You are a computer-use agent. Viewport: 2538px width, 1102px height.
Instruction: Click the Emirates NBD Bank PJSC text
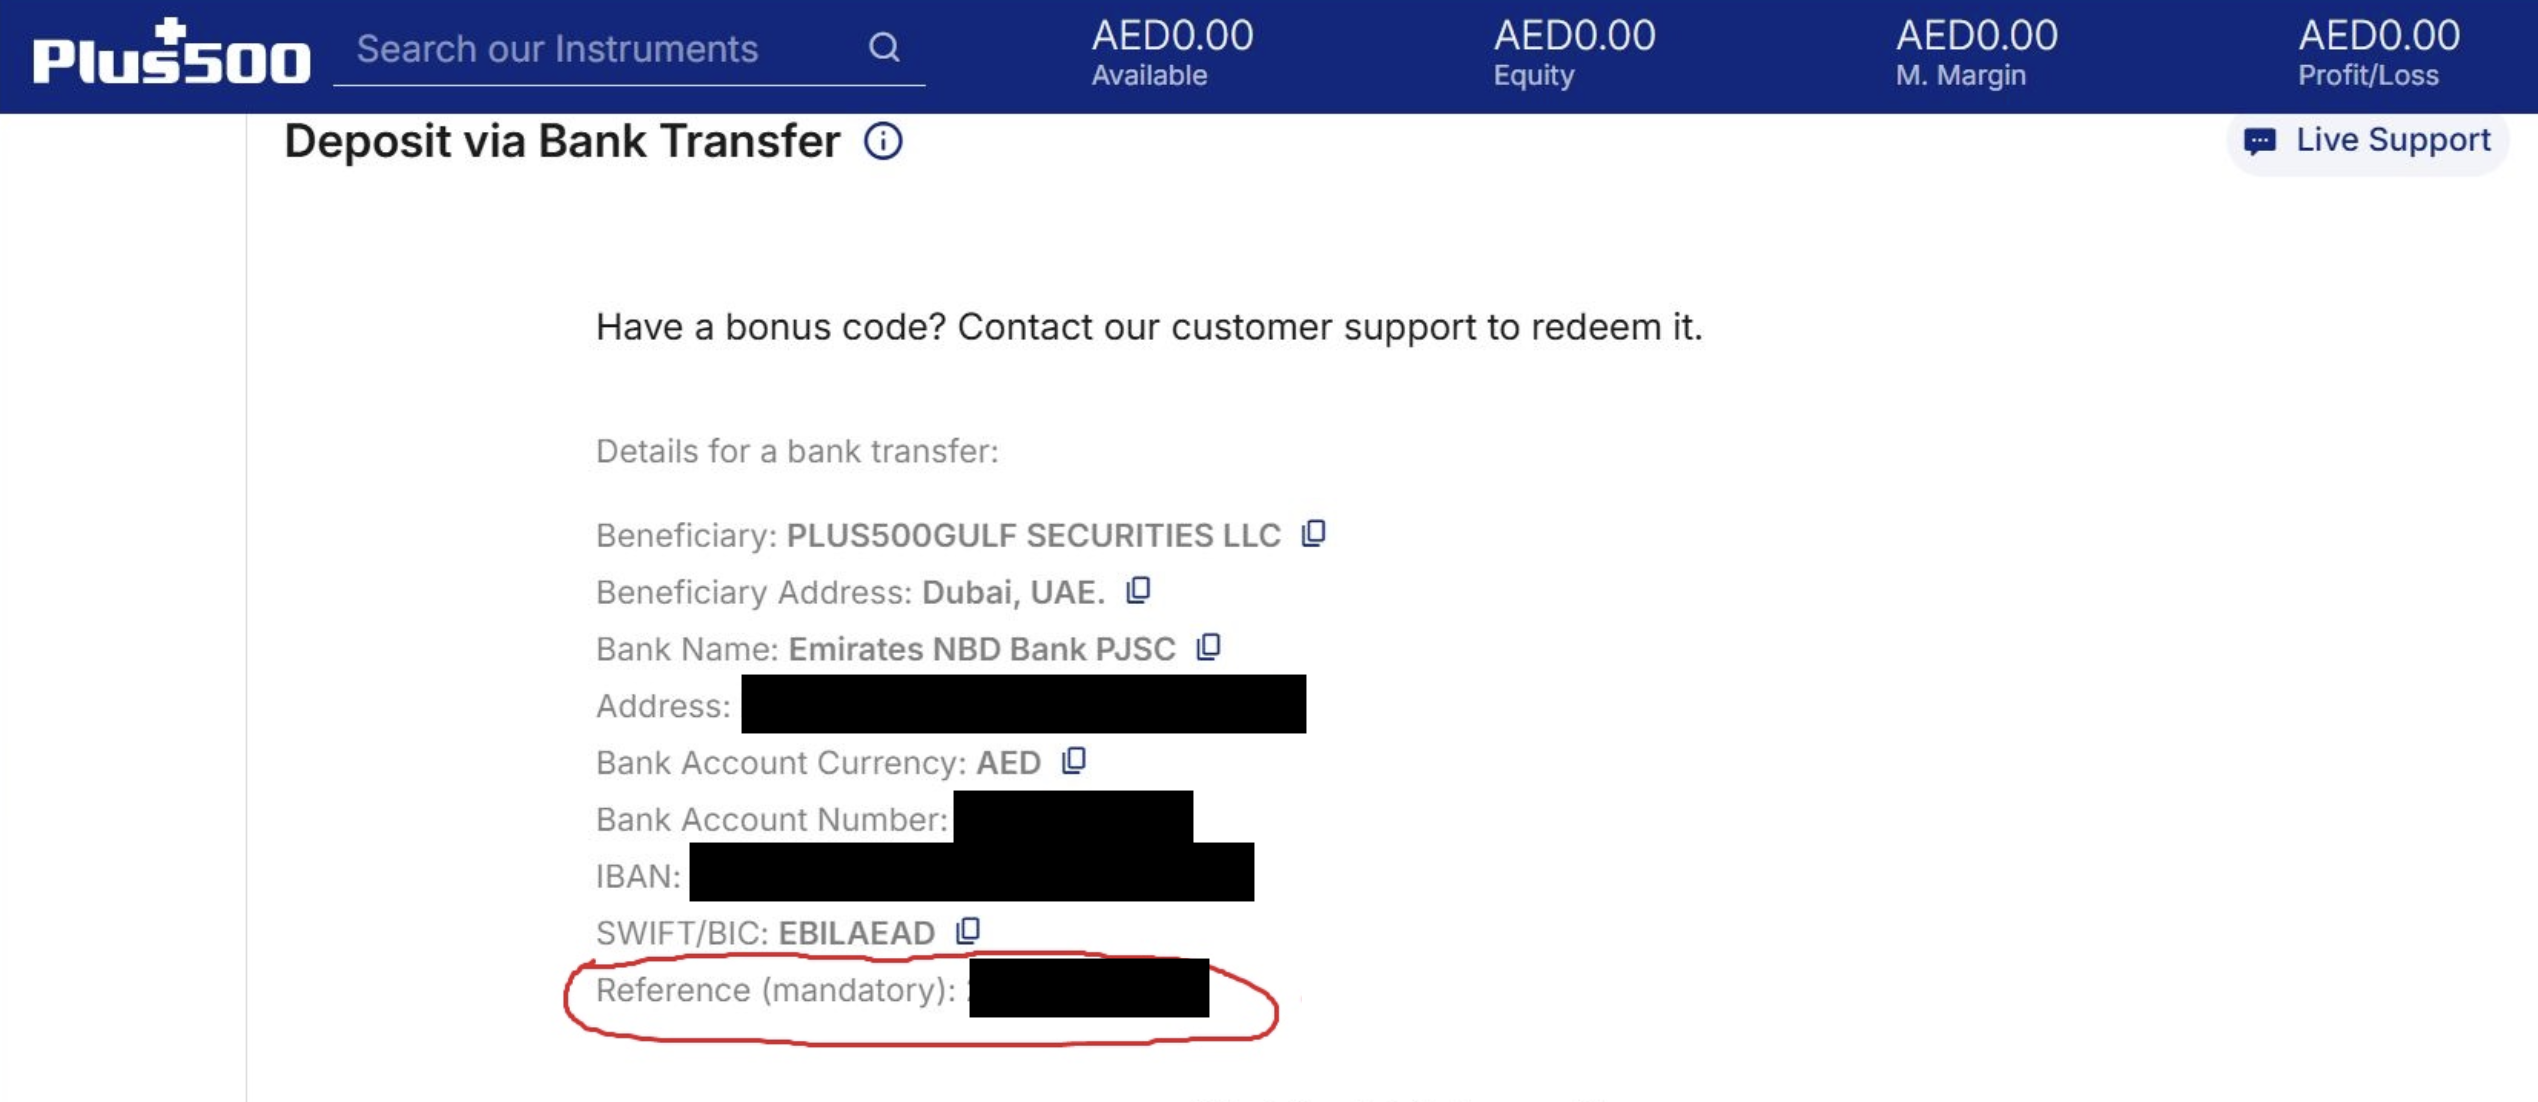point(981,649)
